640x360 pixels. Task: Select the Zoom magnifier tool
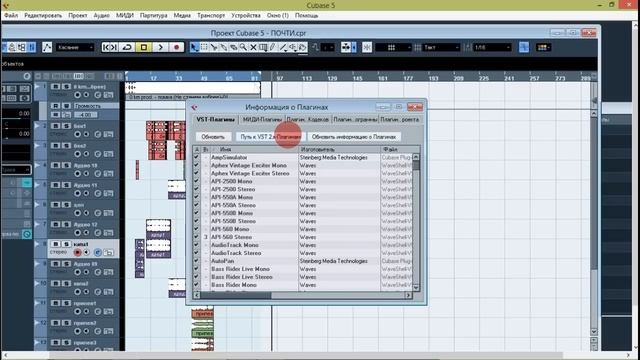pos(243,47)
